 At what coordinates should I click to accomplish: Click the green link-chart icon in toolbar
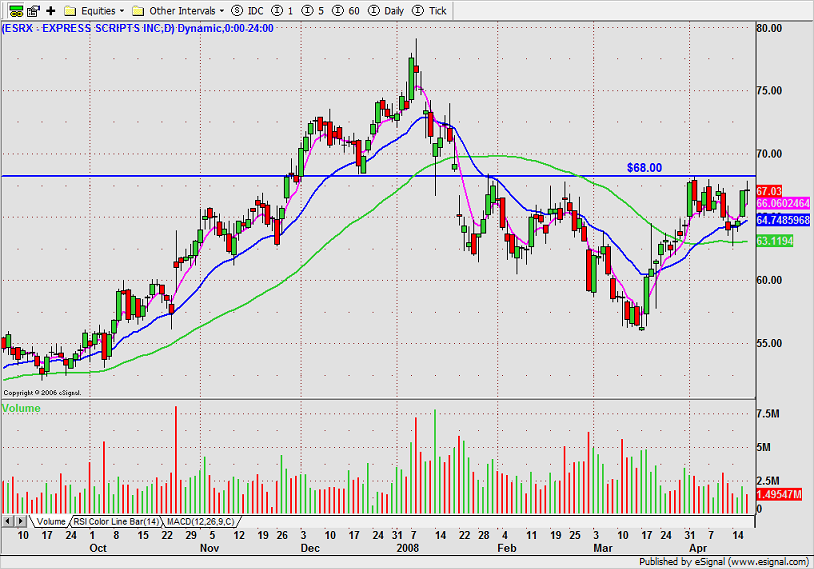pos(17,10)
